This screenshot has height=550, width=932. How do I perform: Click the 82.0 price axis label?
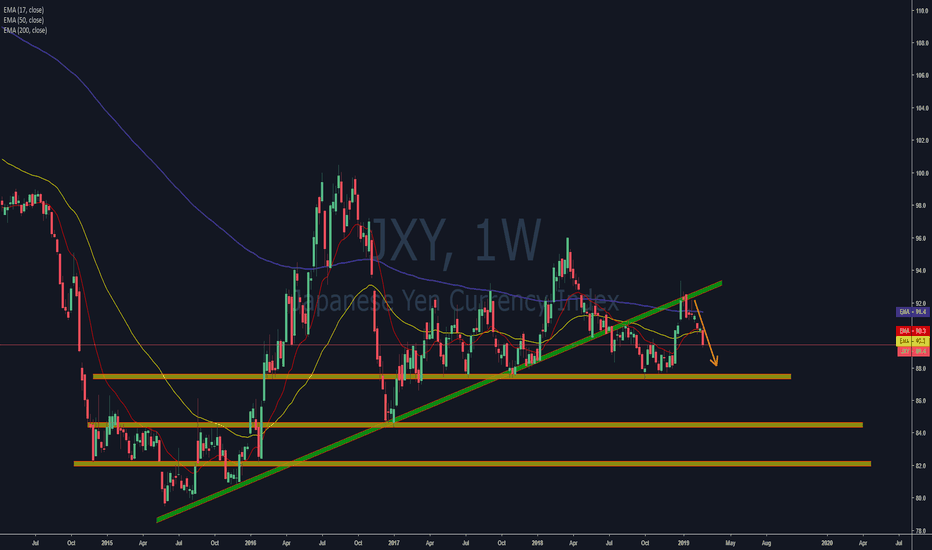(922, 466)
